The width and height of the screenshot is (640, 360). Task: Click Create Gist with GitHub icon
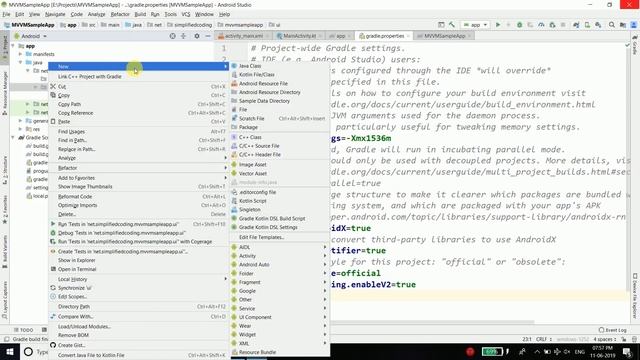click(138, 345)
